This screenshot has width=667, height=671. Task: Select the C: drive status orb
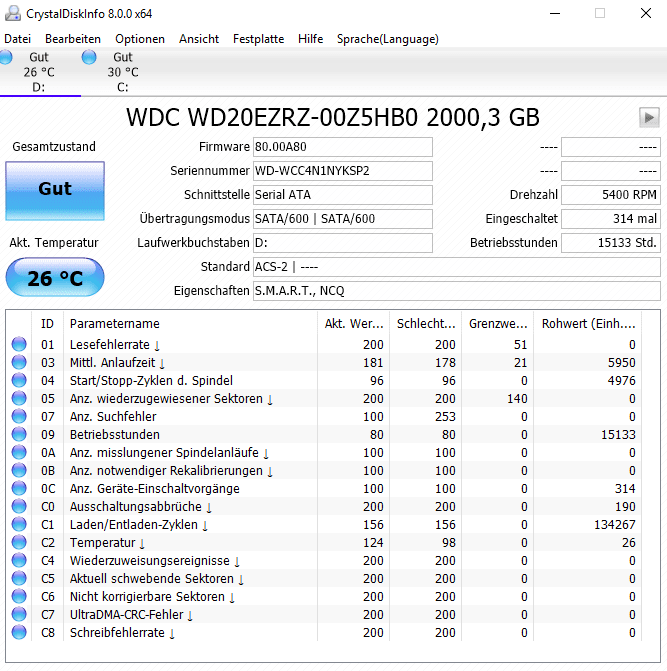point(89,57)
